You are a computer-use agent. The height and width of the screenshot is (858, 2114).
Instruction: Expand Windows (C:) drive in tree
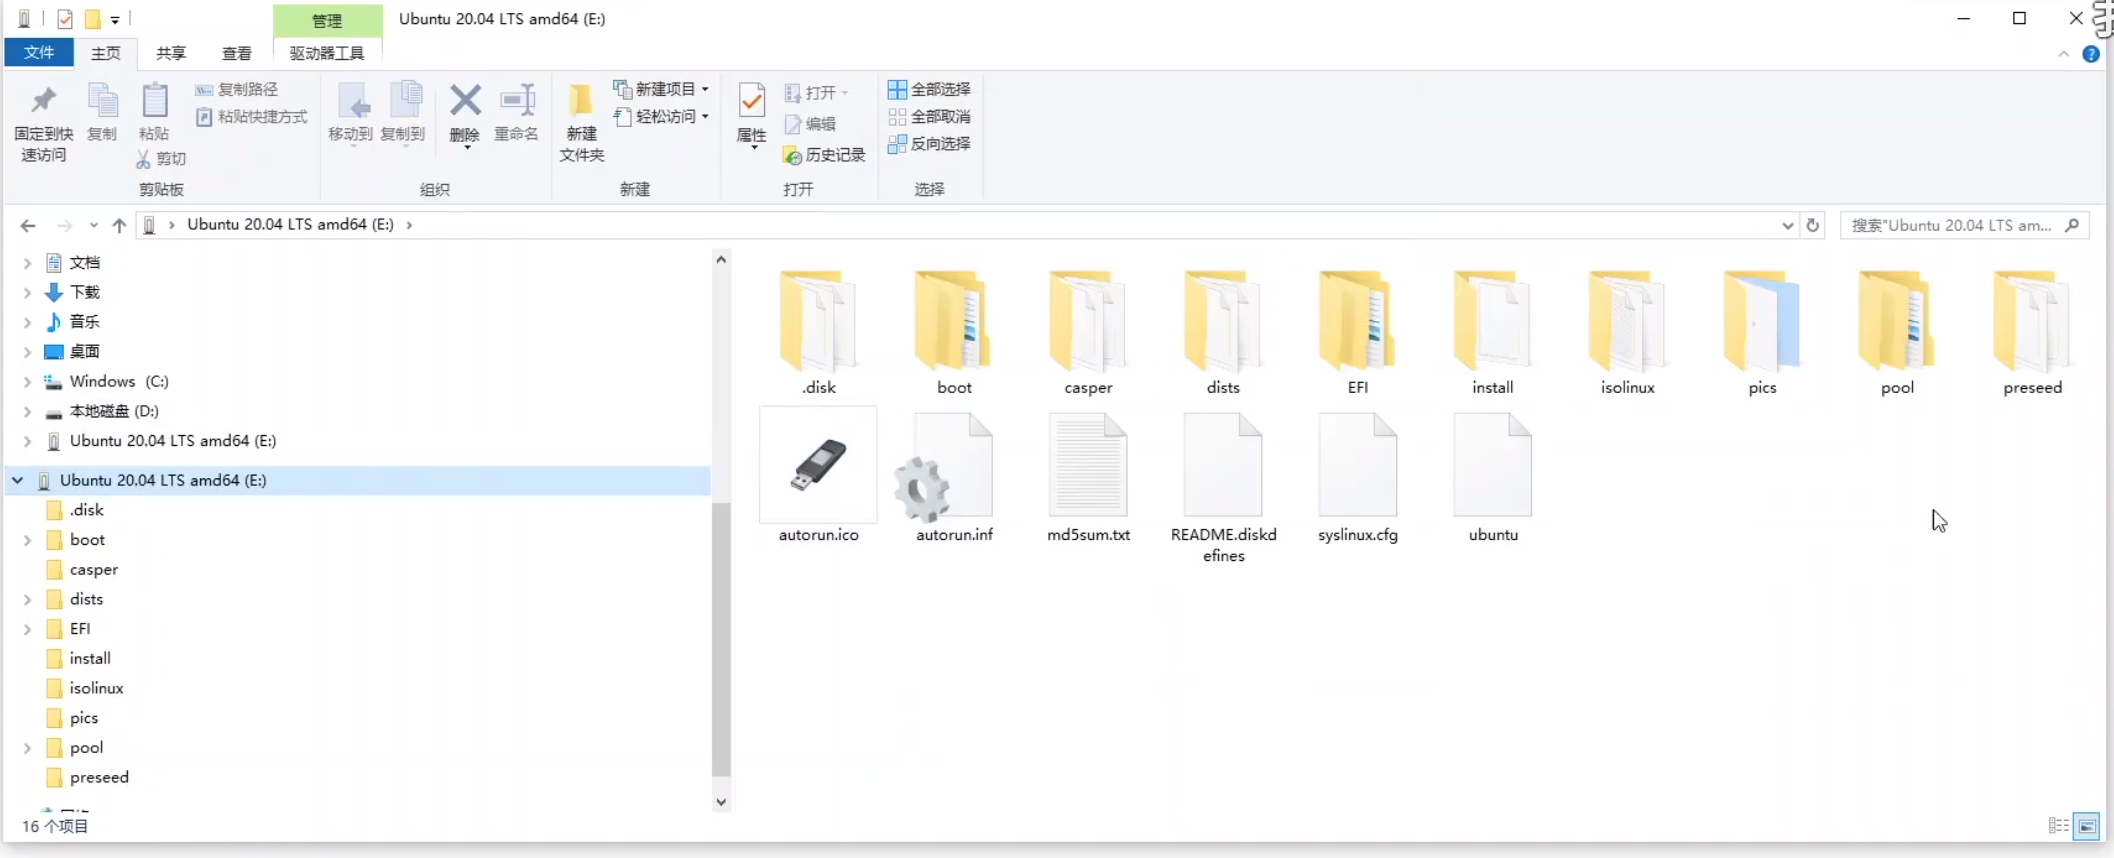[x=27, y=382]
